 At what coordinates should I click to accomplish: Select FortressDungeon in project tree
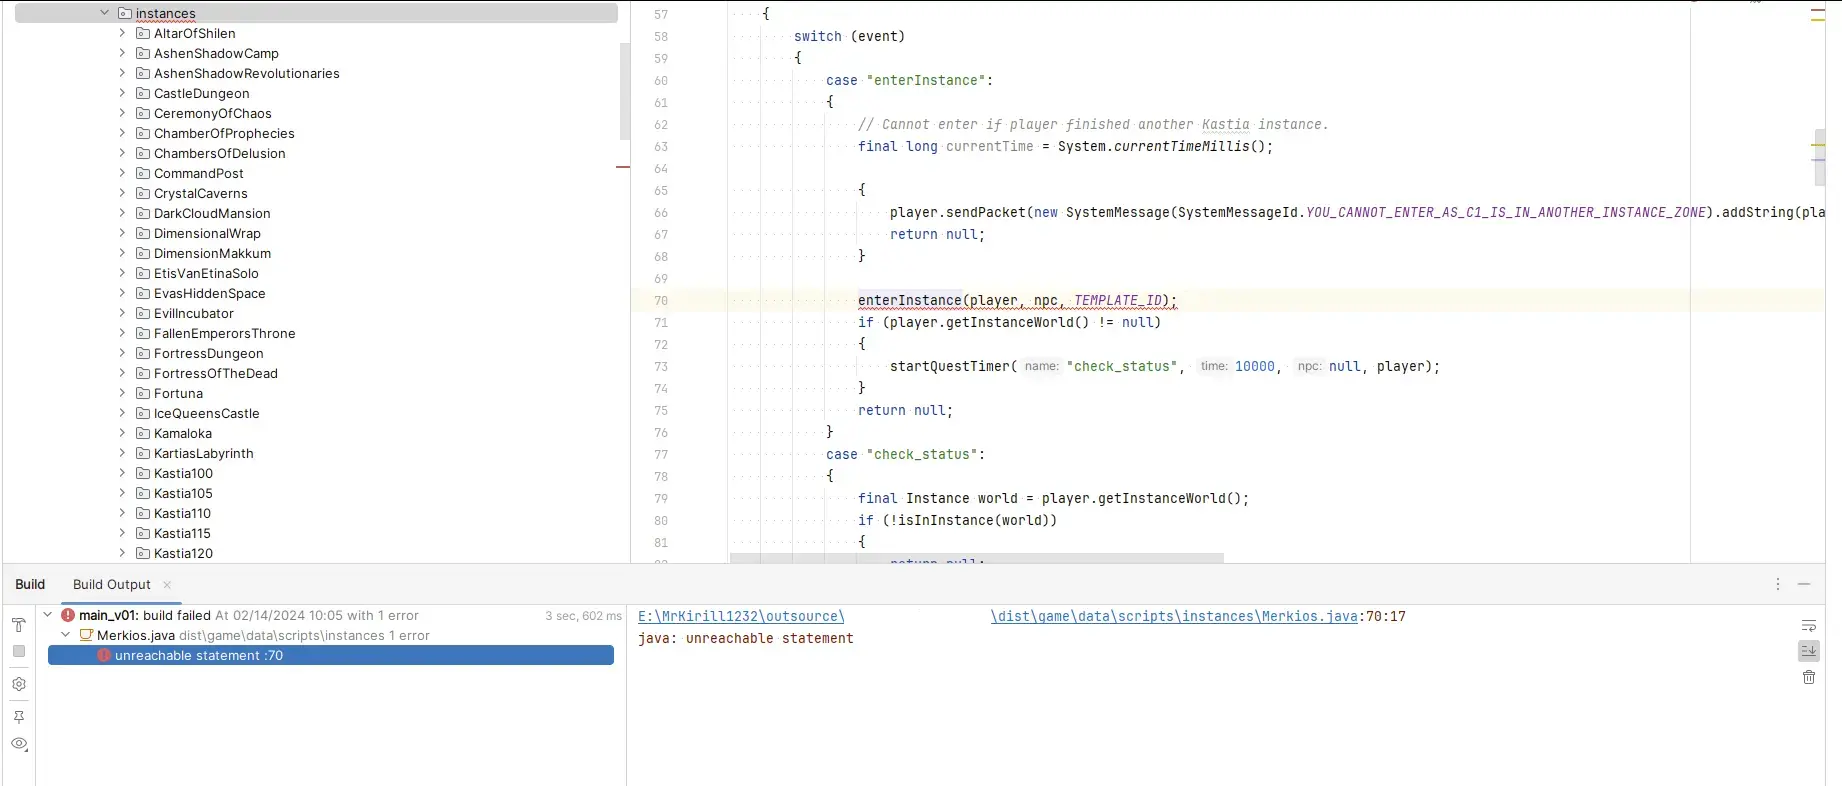click(x=208, y=354)
